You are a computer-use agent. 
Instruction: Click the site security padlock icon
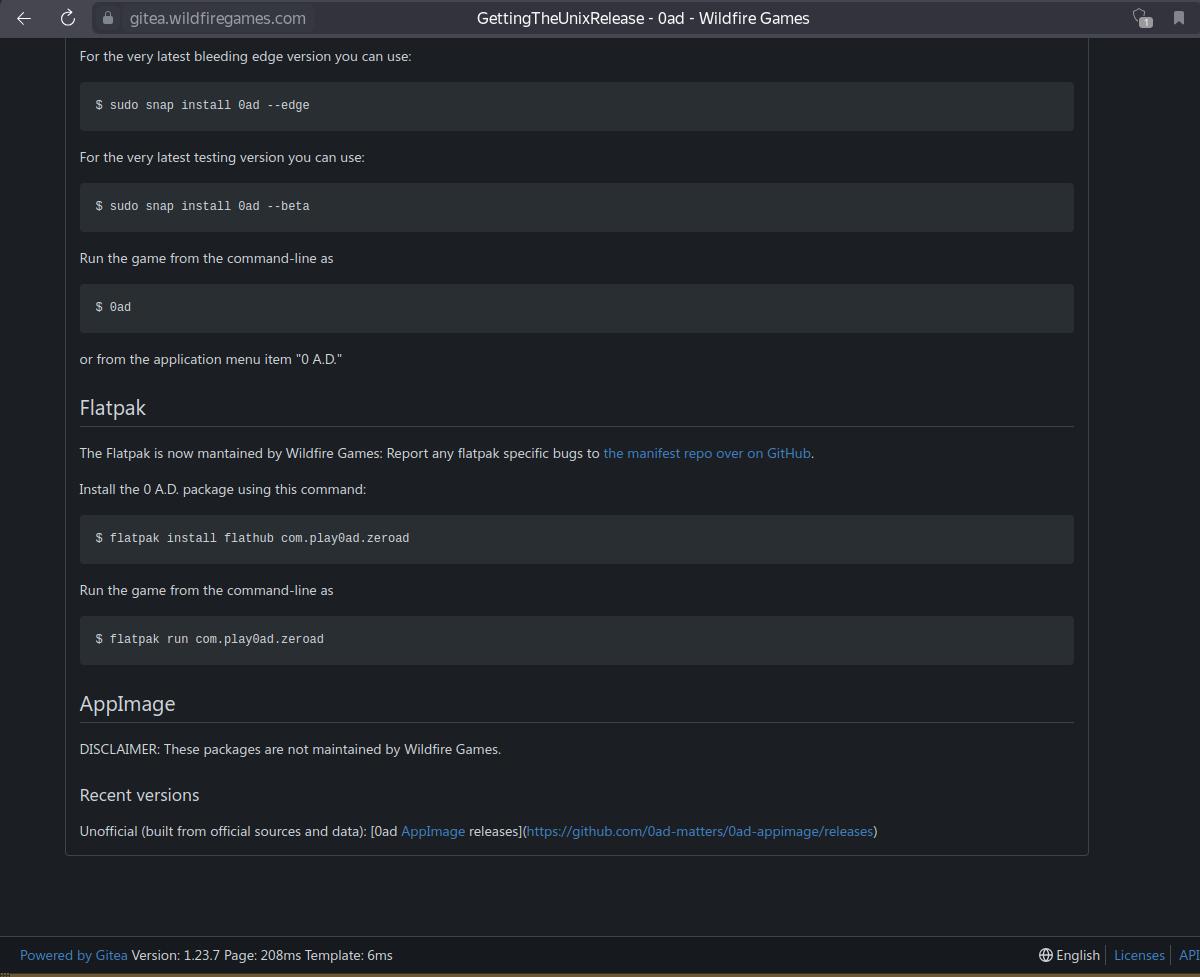(x=108, y=18)
